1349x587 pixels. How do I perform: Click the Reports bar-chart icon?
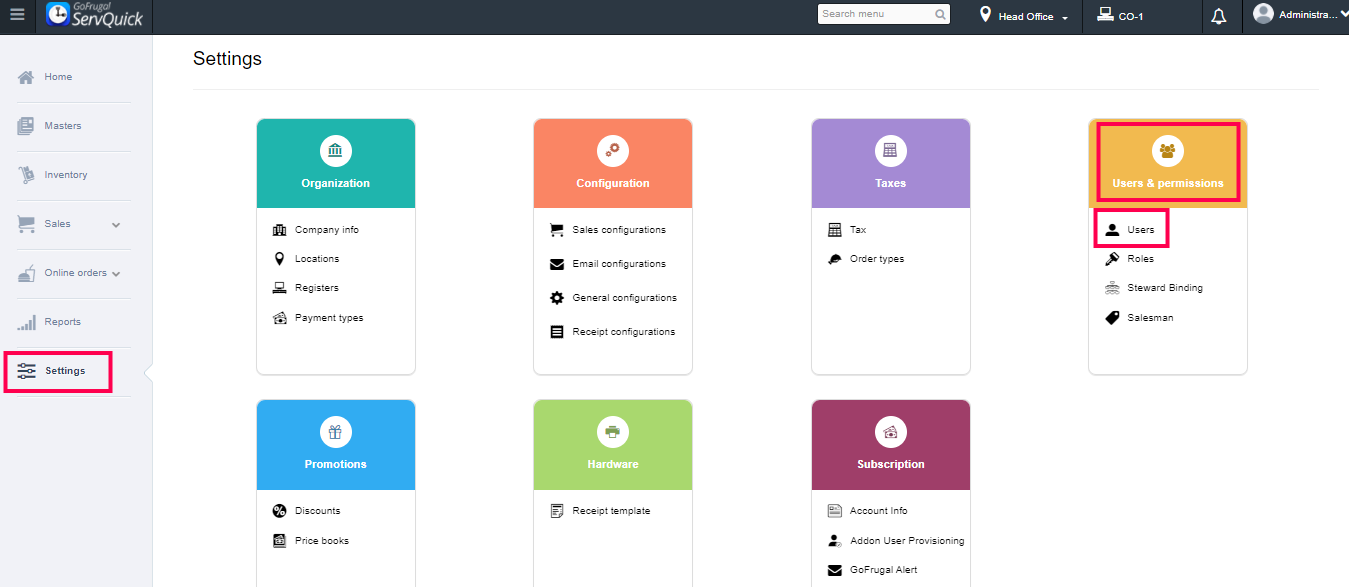click(x=26, y=322)
